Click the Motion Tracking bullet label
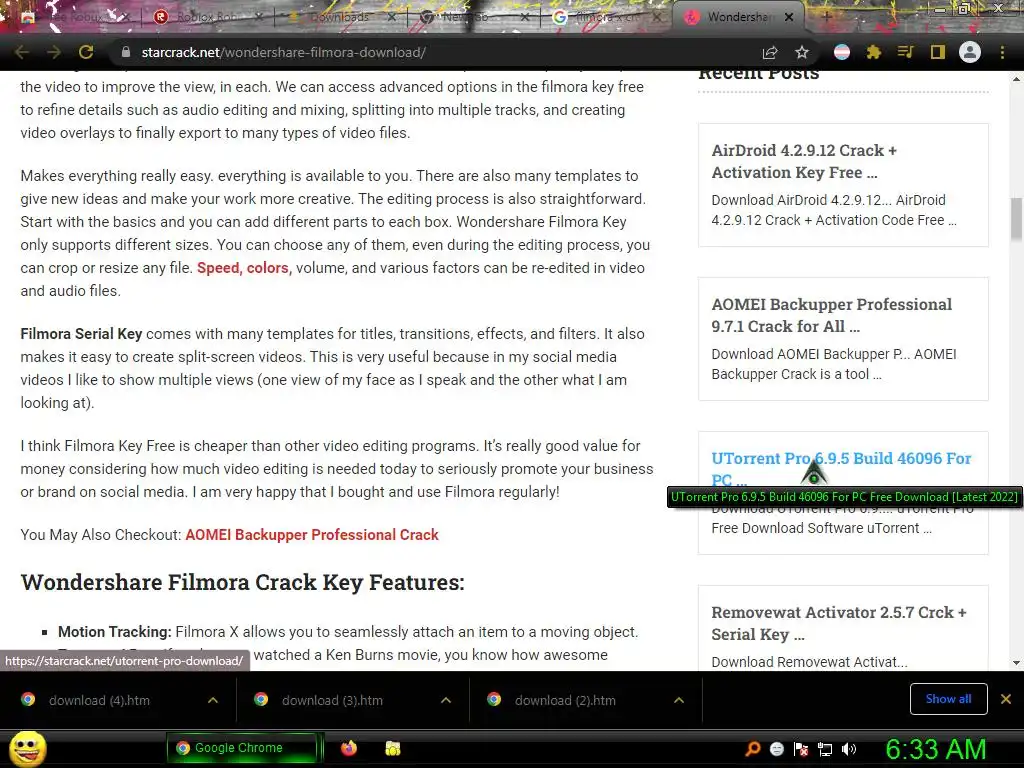Screen dimensions: 1024x768 (114, 632)
